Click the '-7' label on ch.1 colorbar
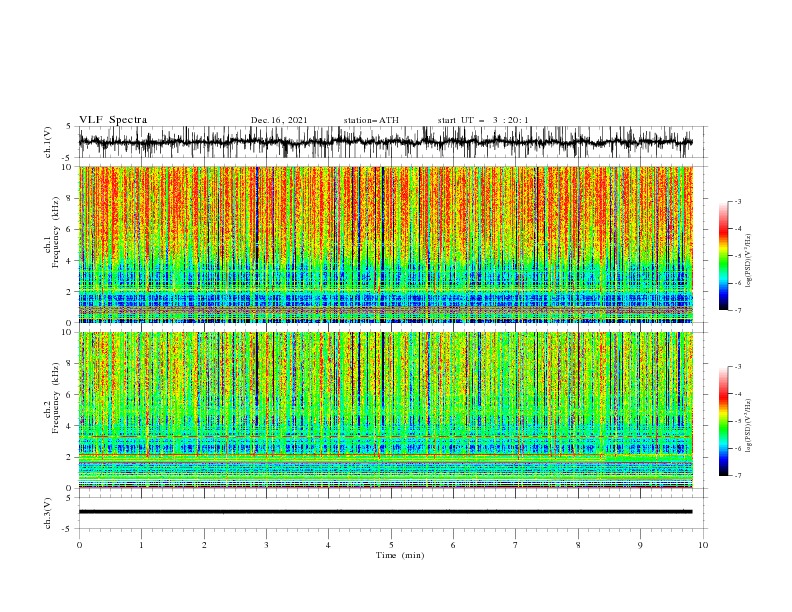 click(737, 311)
